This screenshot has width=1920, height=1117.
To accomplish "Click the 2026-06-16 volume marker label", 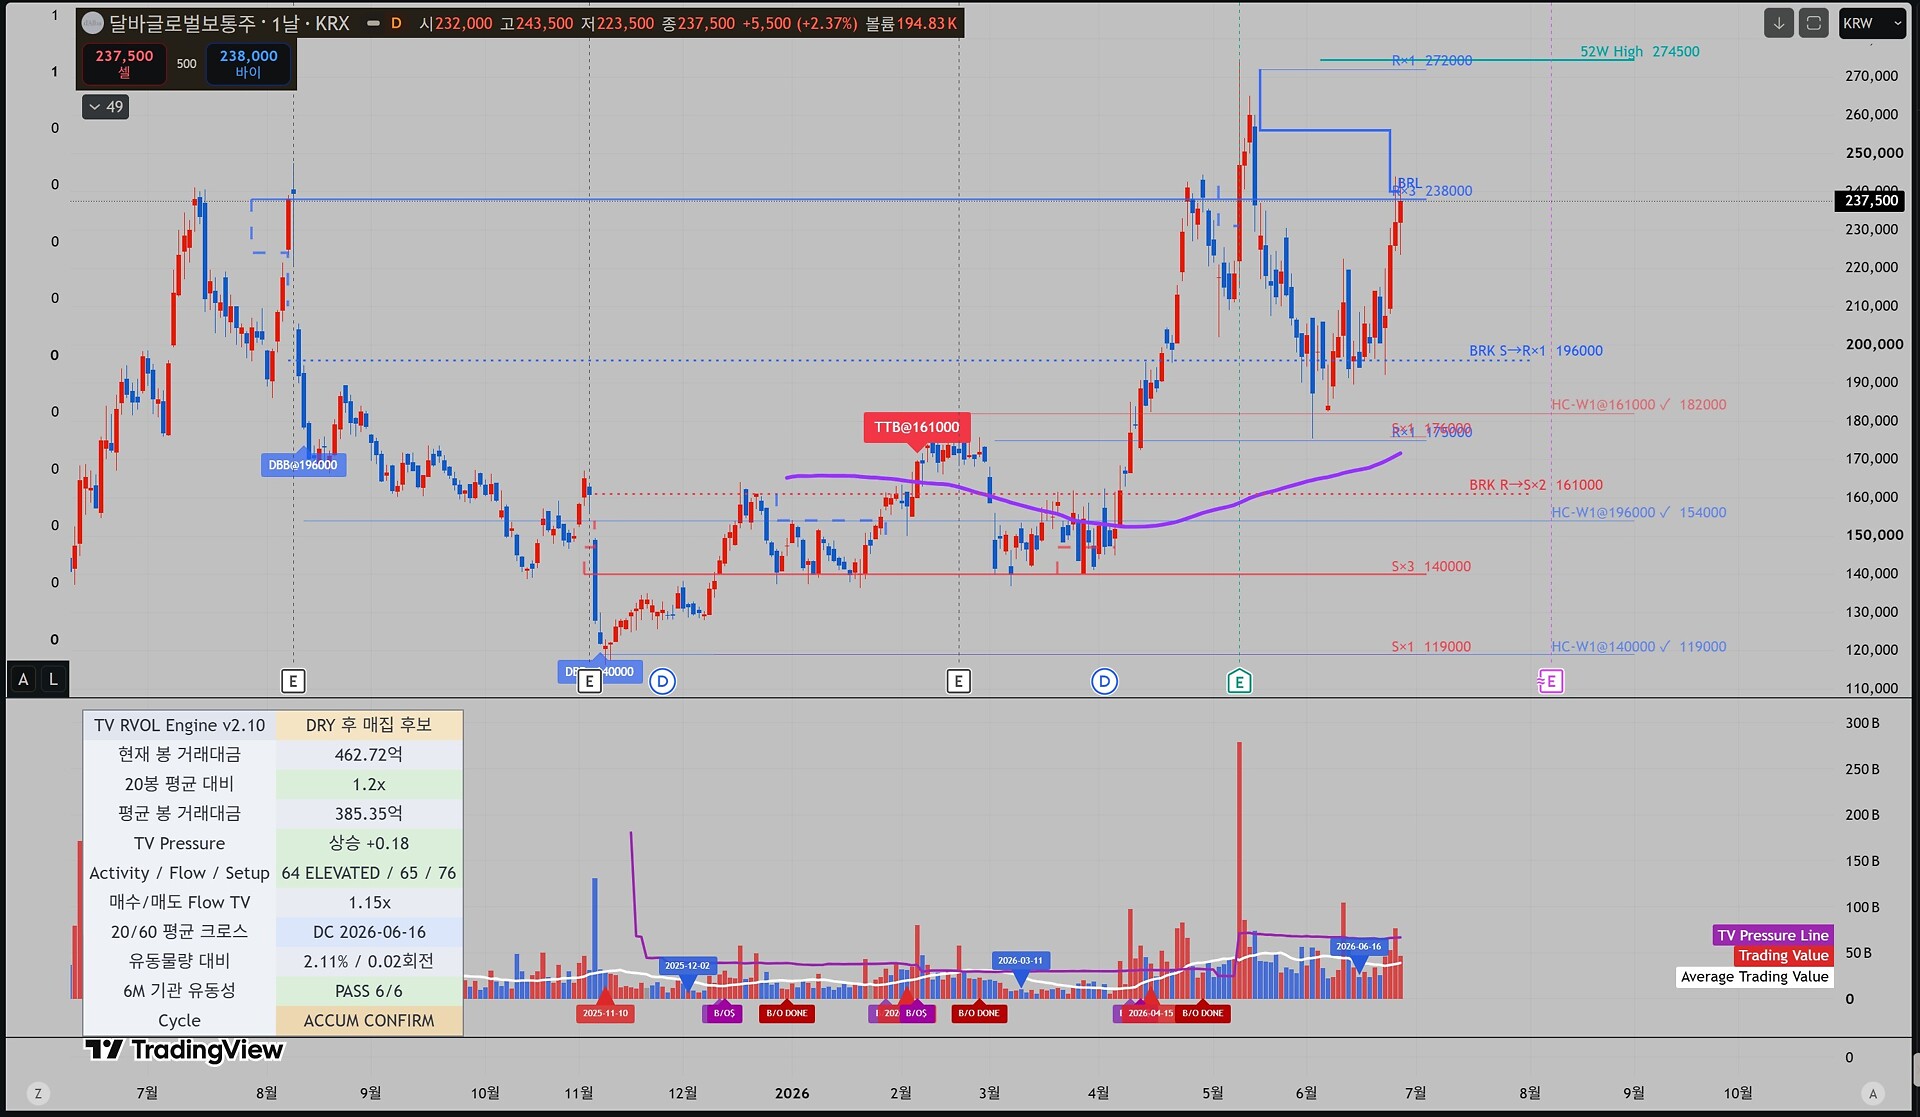I will tap(1358, 946).
